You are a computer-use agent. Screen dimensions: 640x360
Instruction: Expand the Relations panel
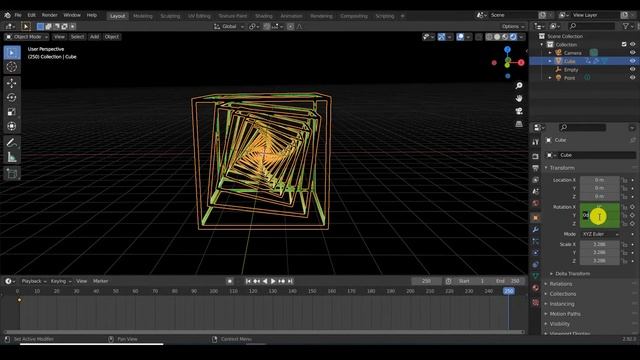click(560, 284)
